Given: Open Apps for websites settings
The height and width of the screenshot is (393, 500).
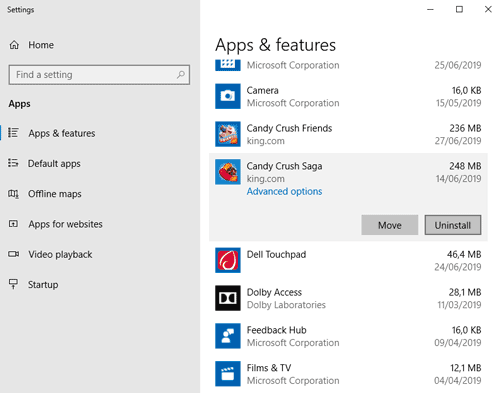Looking at the screenshot, I should (65, 224).
